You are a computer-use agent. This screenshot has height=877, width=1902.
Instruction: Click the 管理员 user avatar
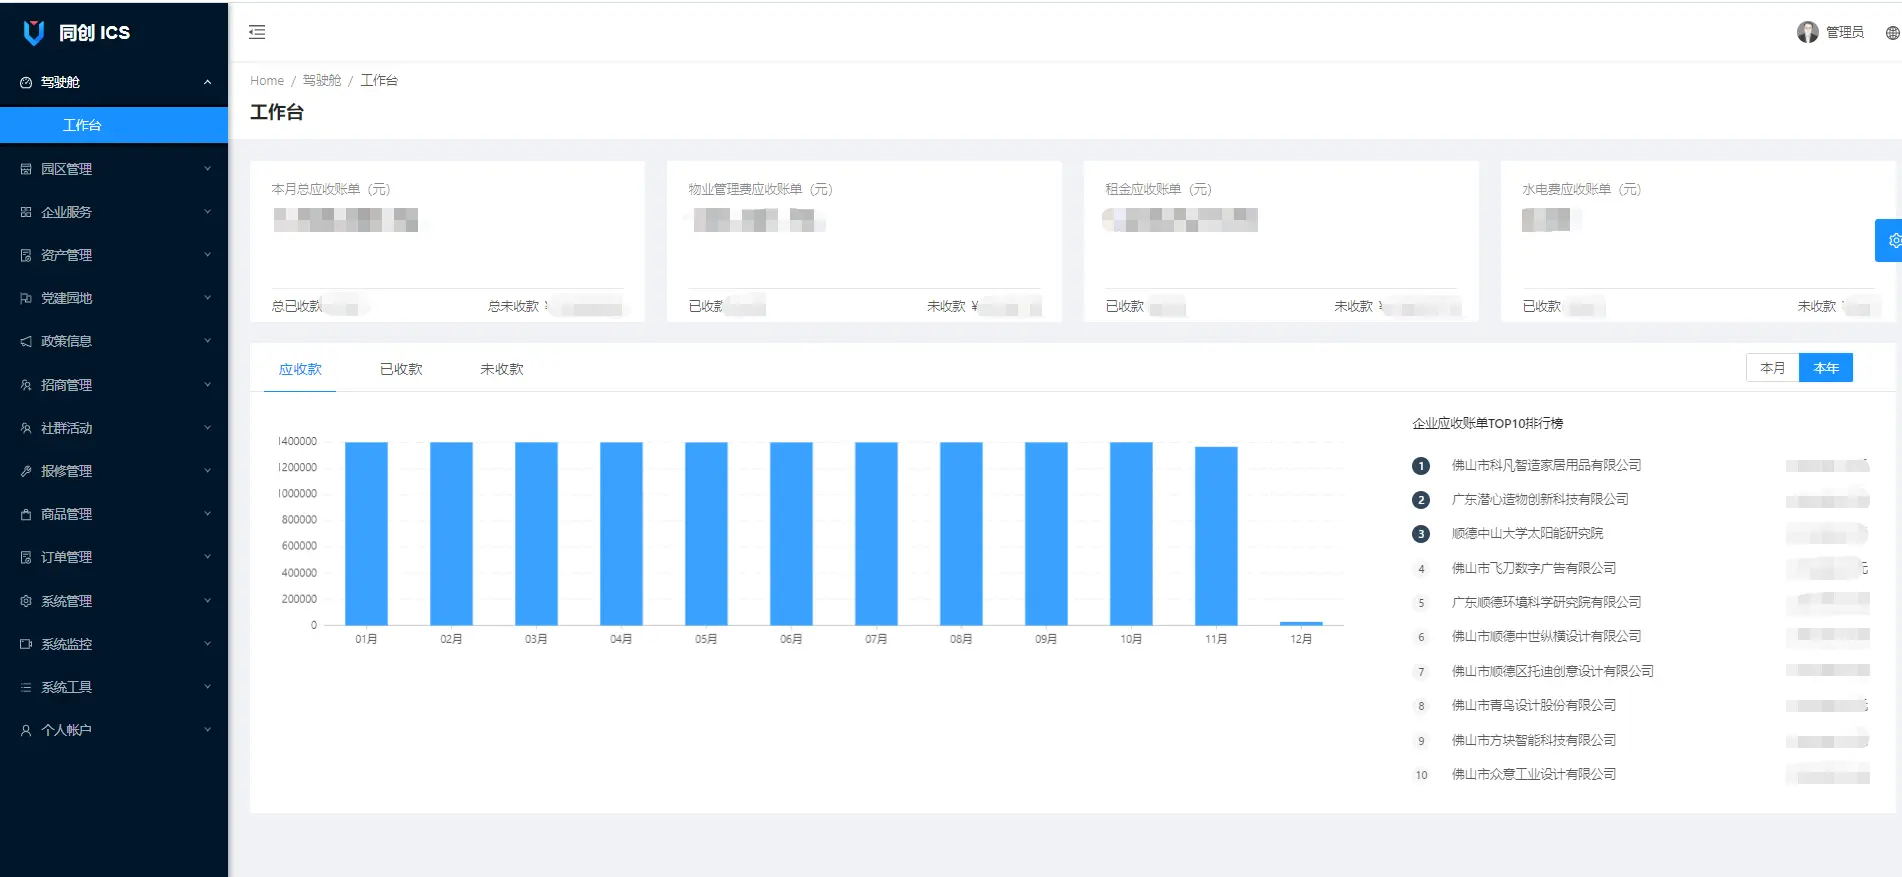click(x=1807, y=32)
